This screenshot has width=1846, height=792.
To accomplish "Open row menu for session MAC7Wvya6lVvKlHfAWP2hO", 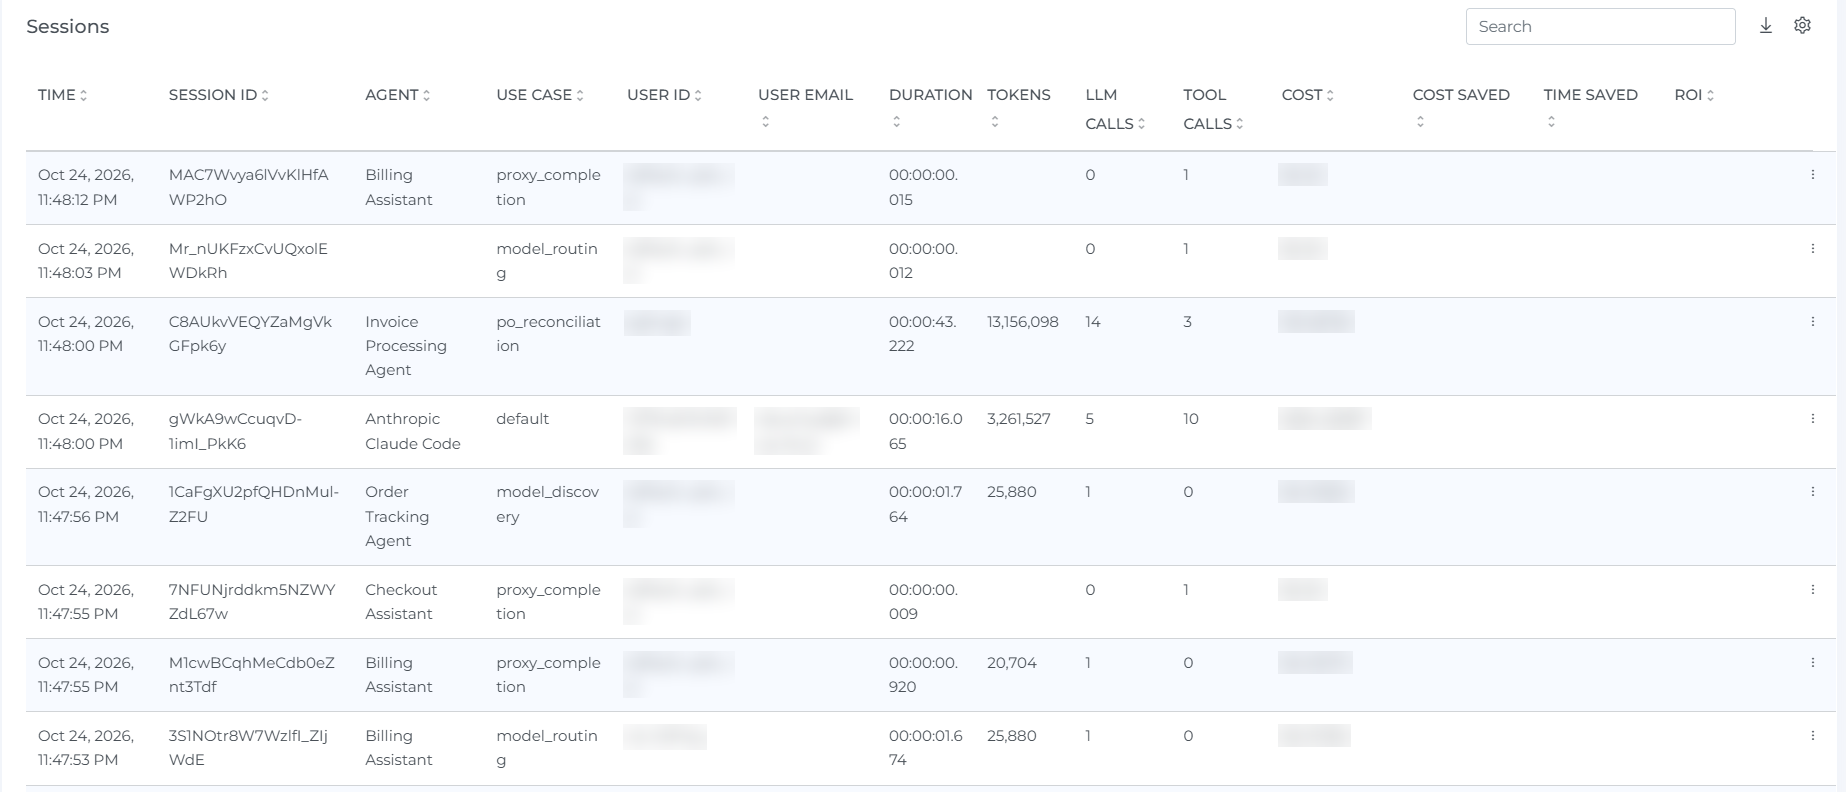I will (1813, 175).
